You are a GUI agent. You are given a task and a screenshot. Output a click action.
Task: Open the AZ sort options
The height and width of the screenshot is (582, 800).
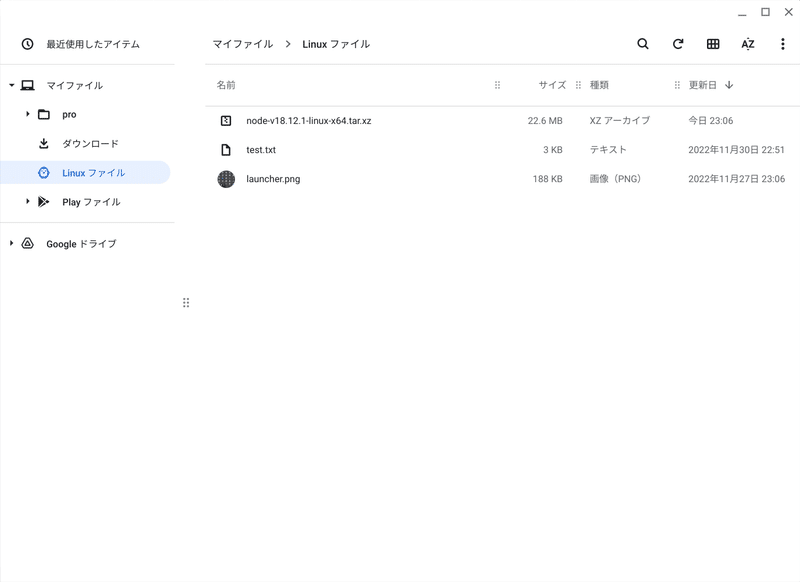pyautogui.click(x=747, y=44)
